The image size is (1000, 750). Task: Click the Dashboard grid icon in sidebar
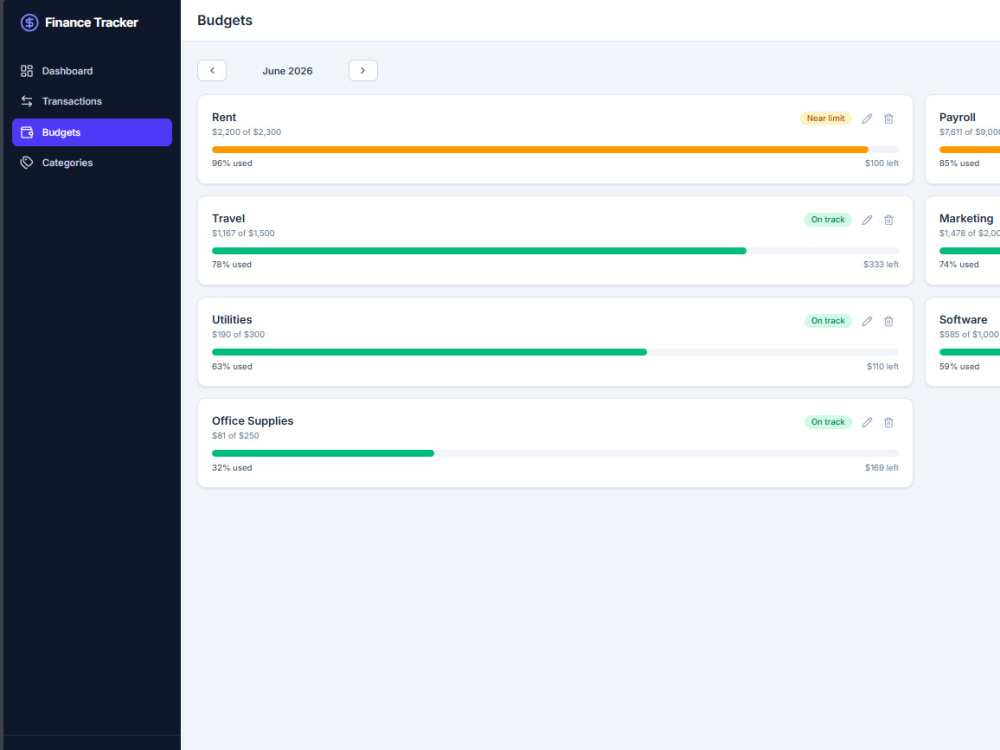27,71
